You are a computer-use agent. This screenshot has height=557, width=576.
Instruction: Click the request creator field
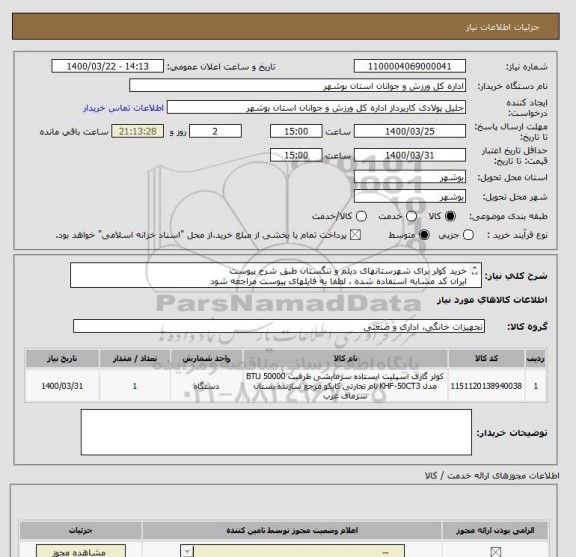316,107
